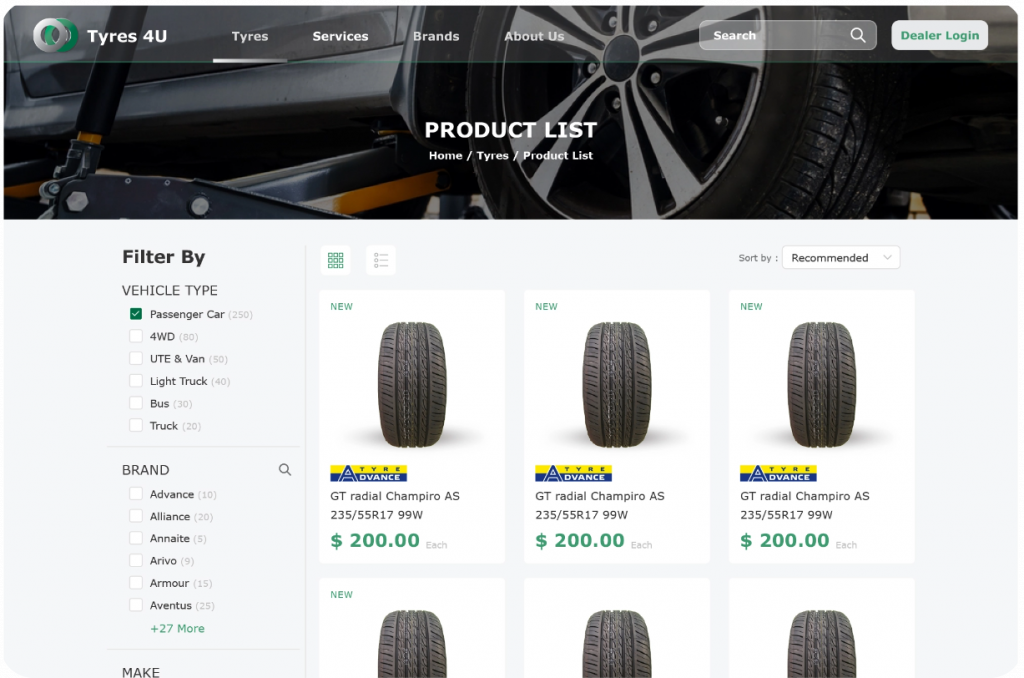Tick the Advance brand checkbox
This screenshot has height=678, width=1024.
coord(136,494)
